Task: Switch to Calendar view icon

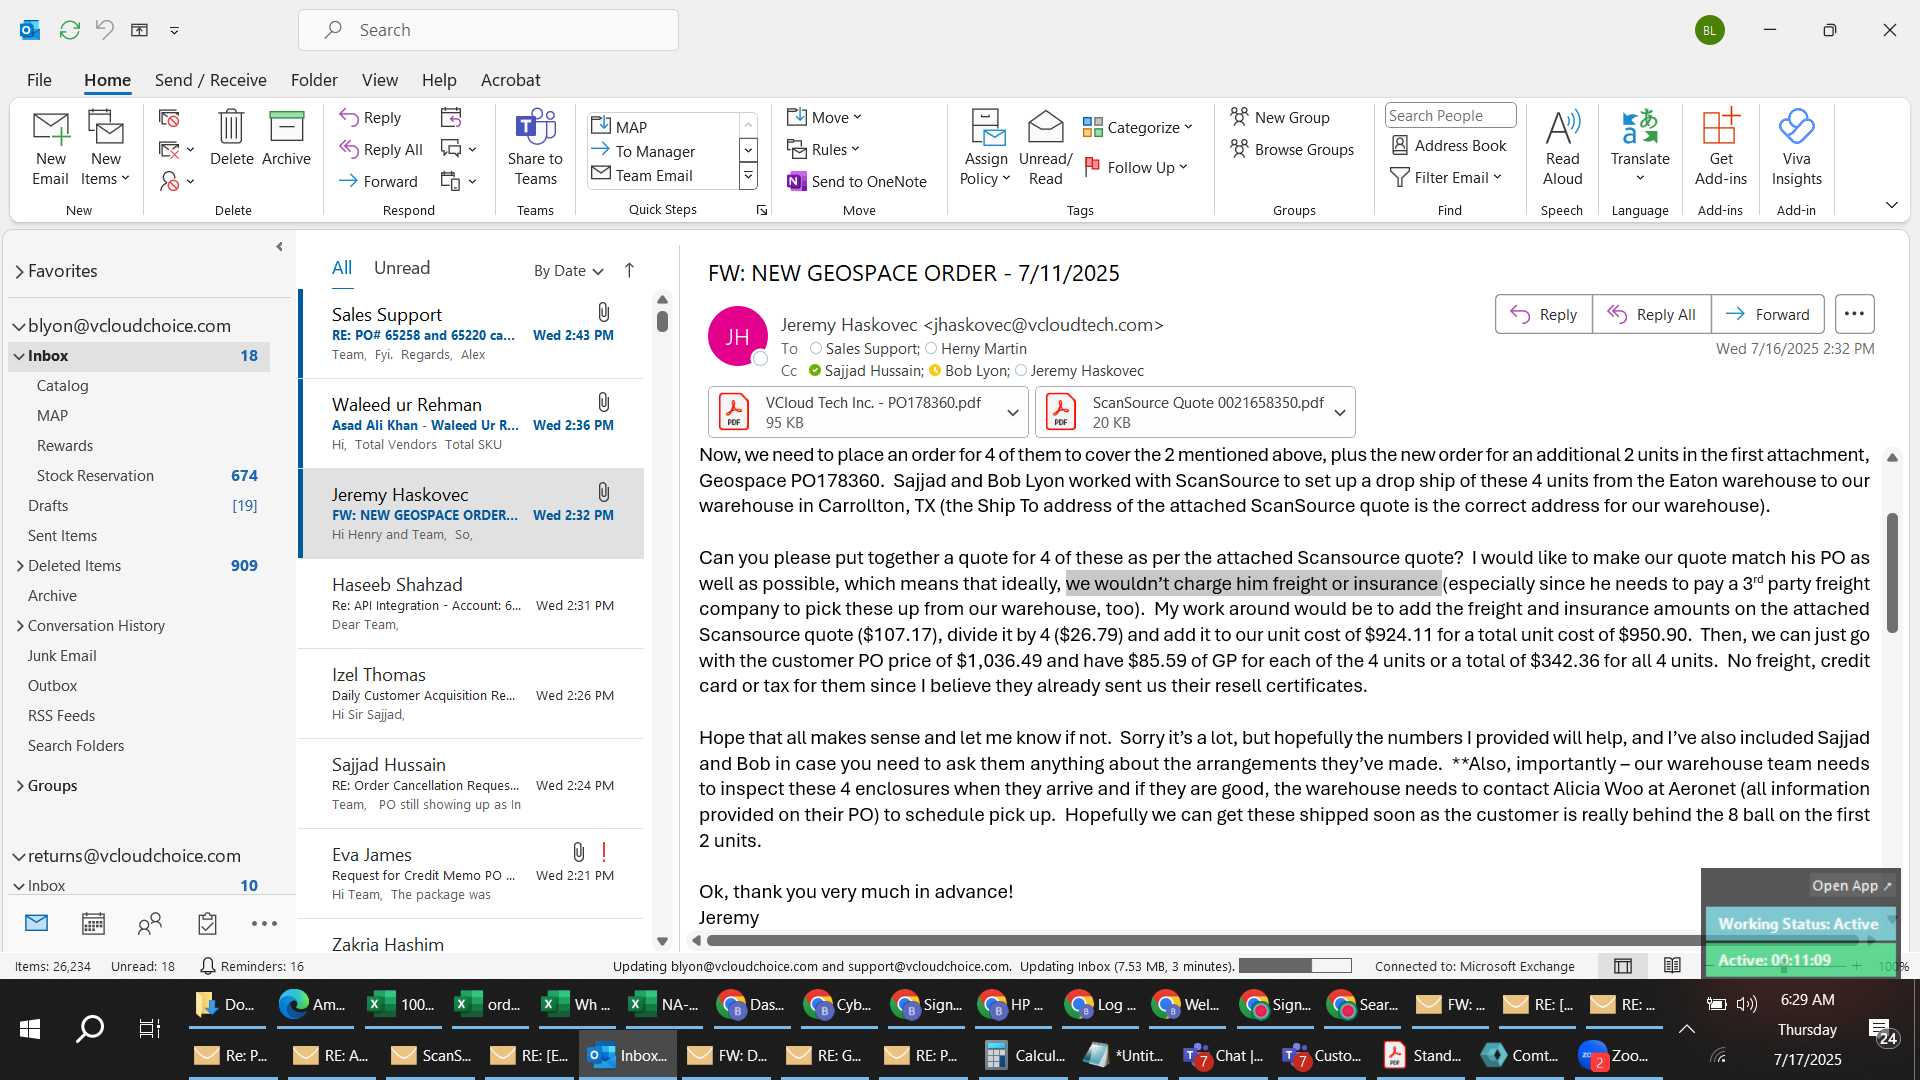Action: pyautogui.click(x=93, y=923)
